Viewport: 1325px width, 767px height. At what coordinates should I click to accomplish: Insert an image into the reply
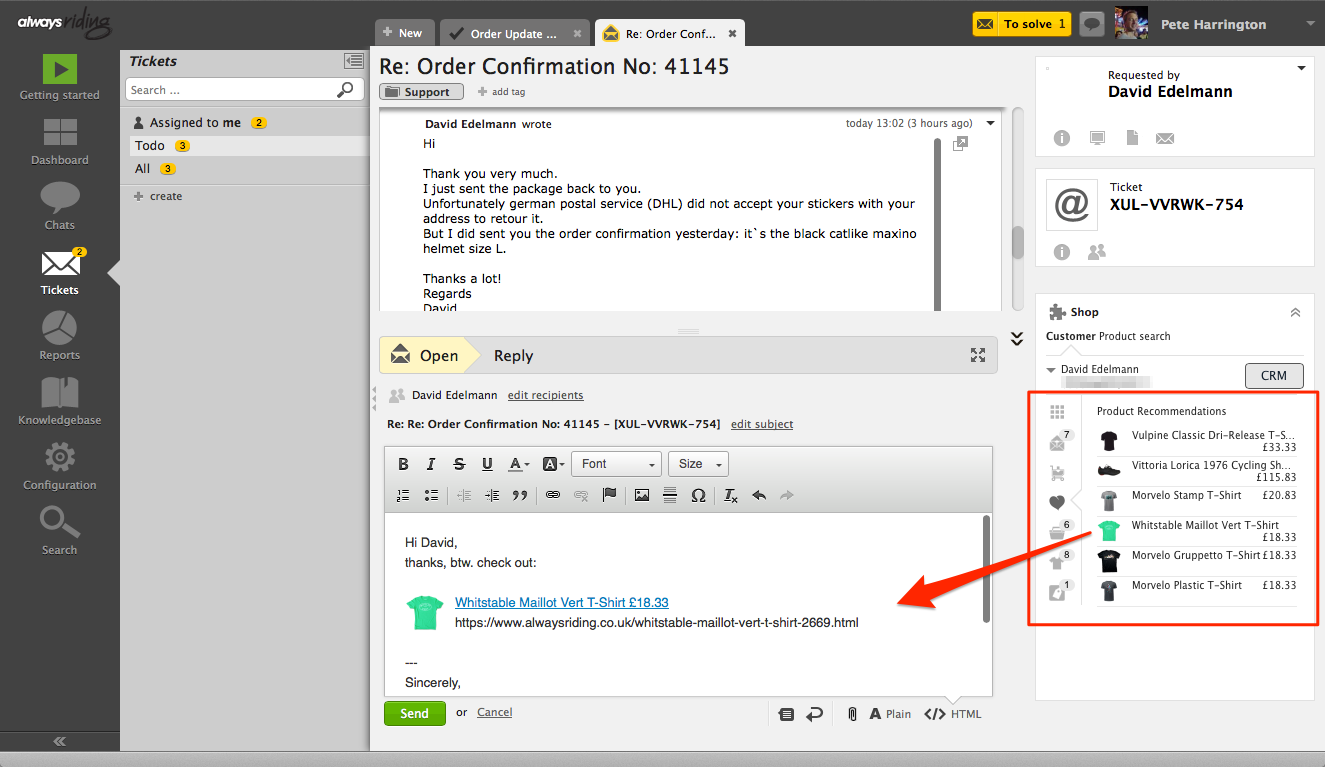point(642,495)
